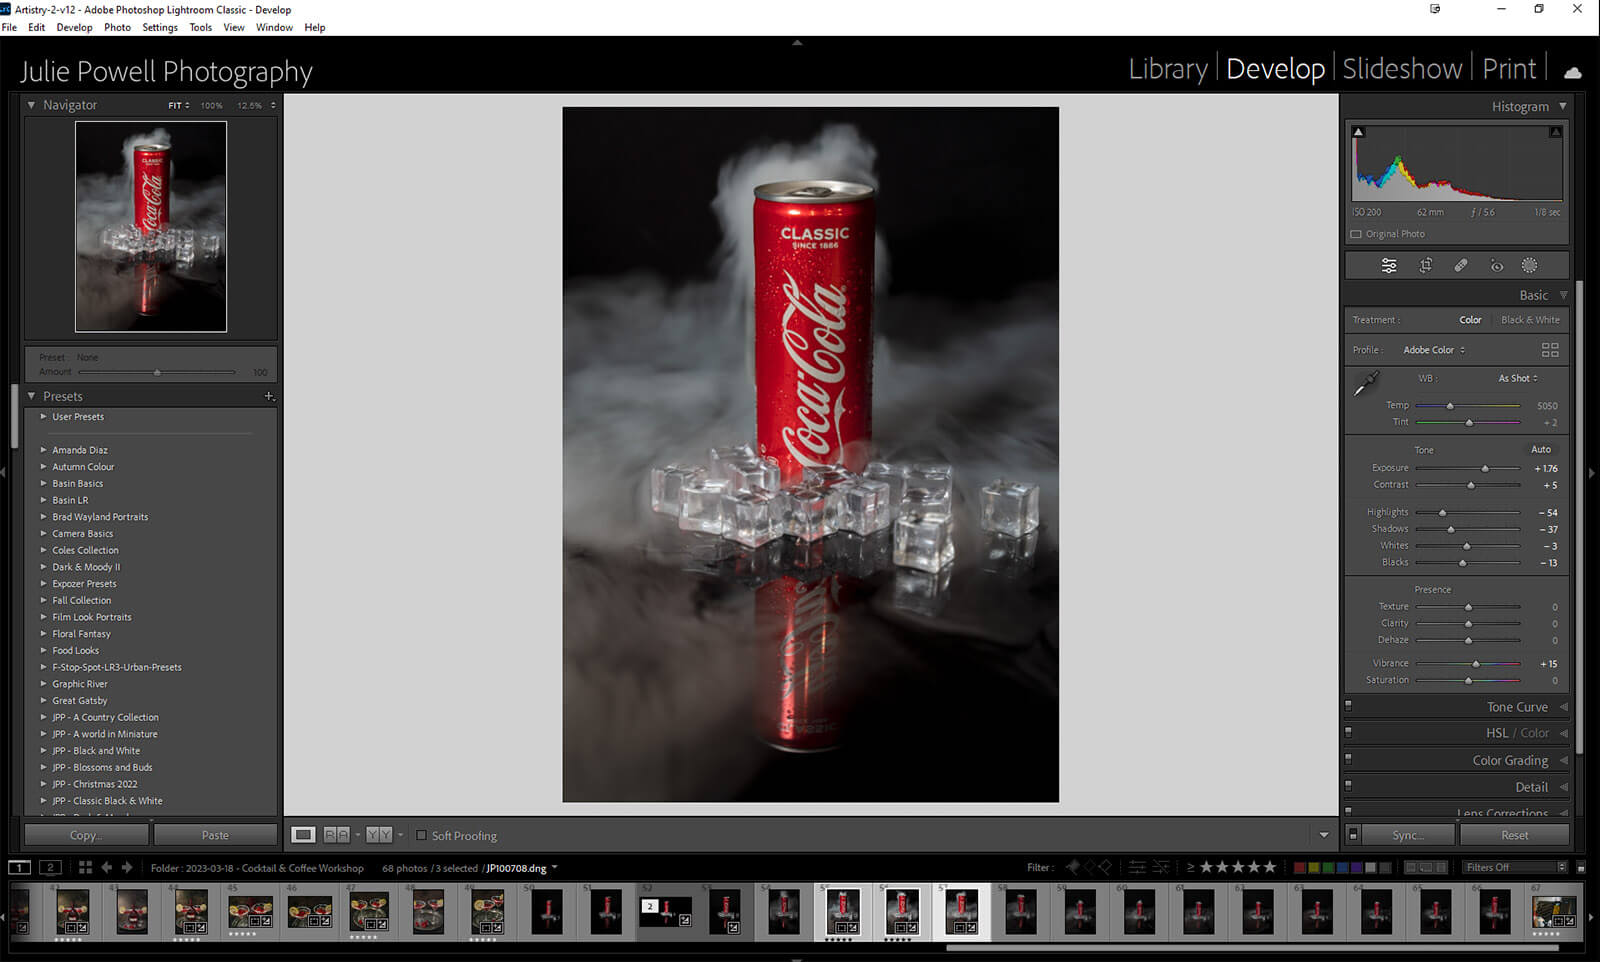Switch to the Library module
The image size is (1600, 962).
click(1168, 69)
